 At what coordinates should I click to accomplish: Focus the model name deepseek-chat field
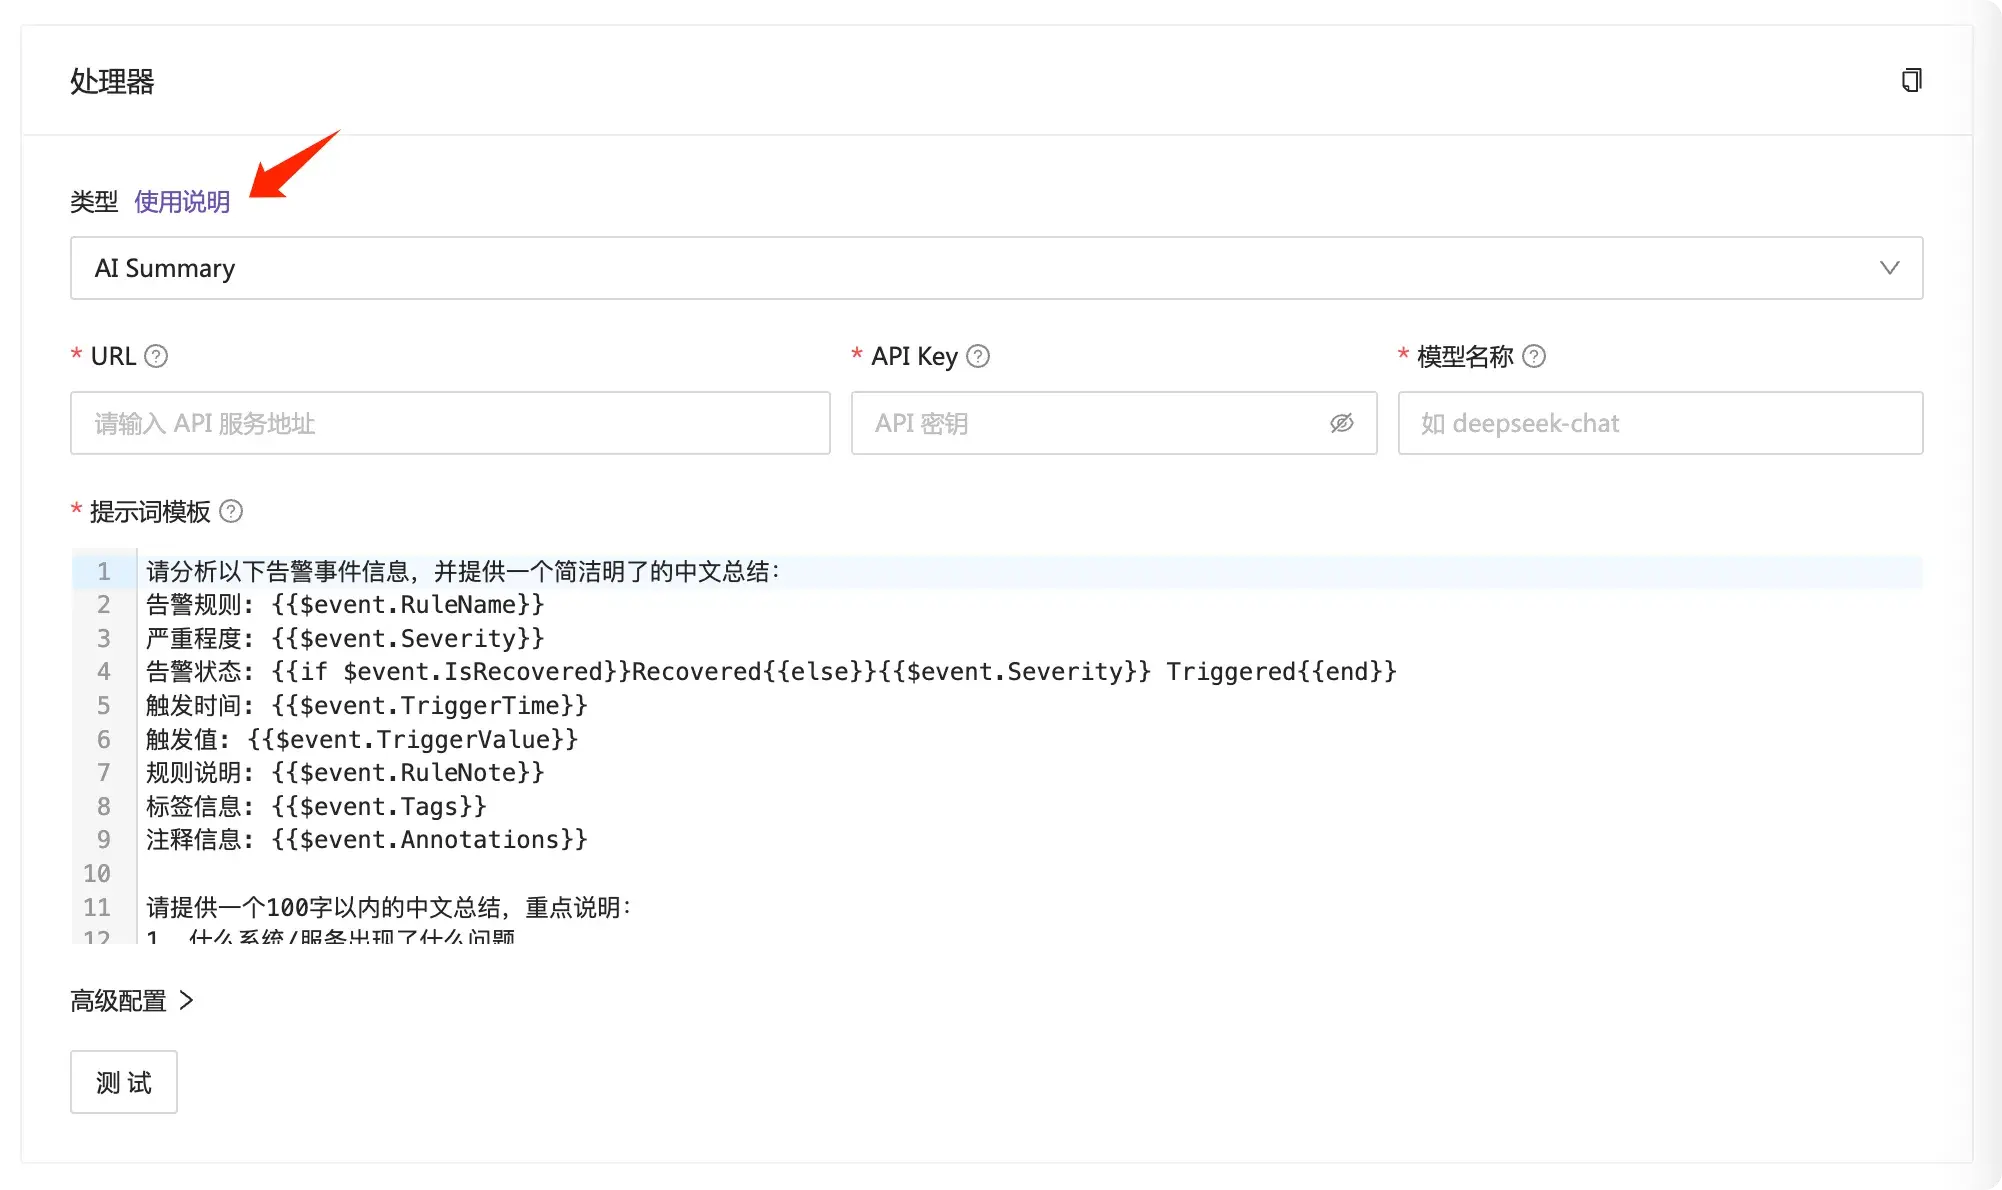tap(1660, 423)
